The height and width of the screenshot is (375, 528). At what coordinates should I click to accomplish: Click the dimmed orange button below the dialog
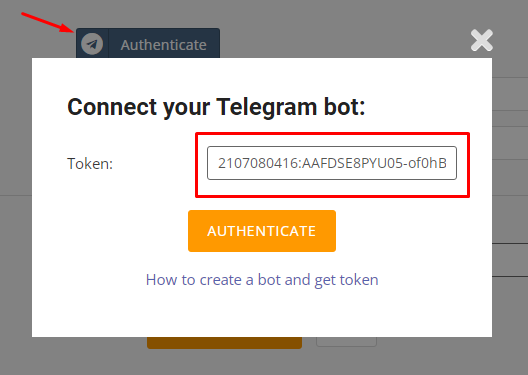(x=224, y=343)
